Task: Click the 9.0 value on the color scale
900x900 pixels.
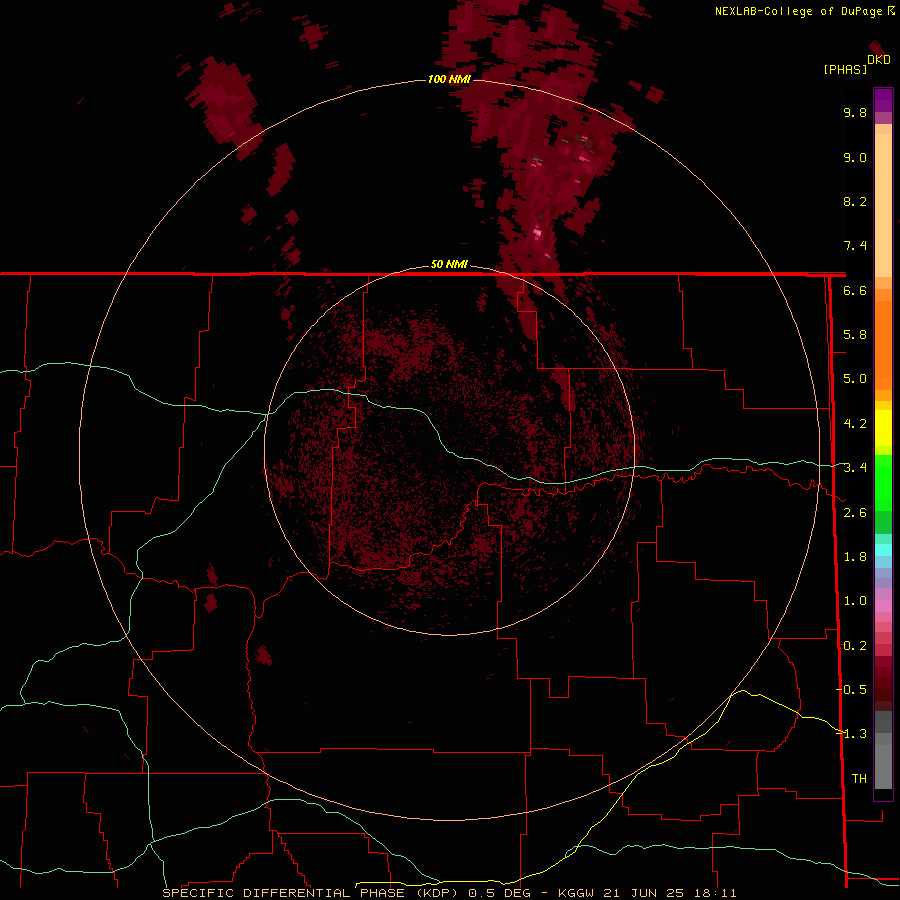Action: click(x=855, y=157)
